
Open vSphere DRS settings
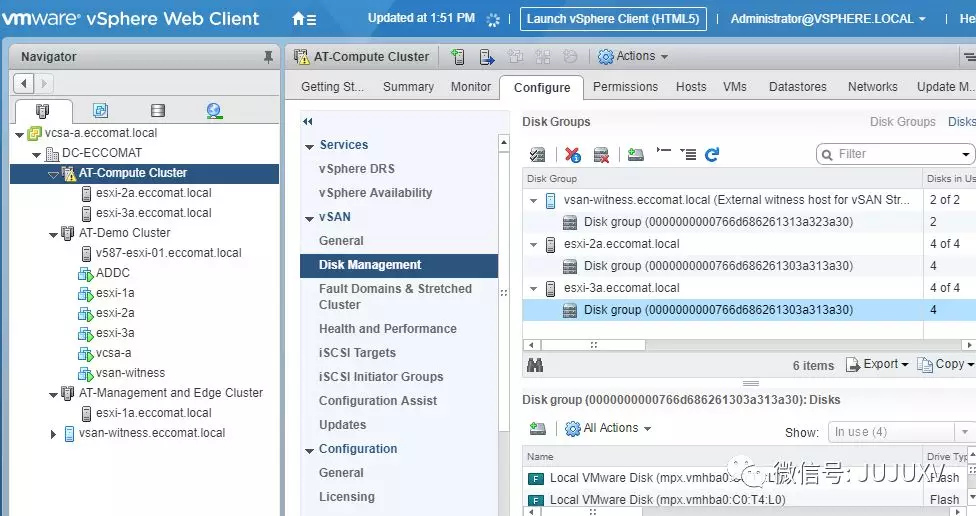356,169
